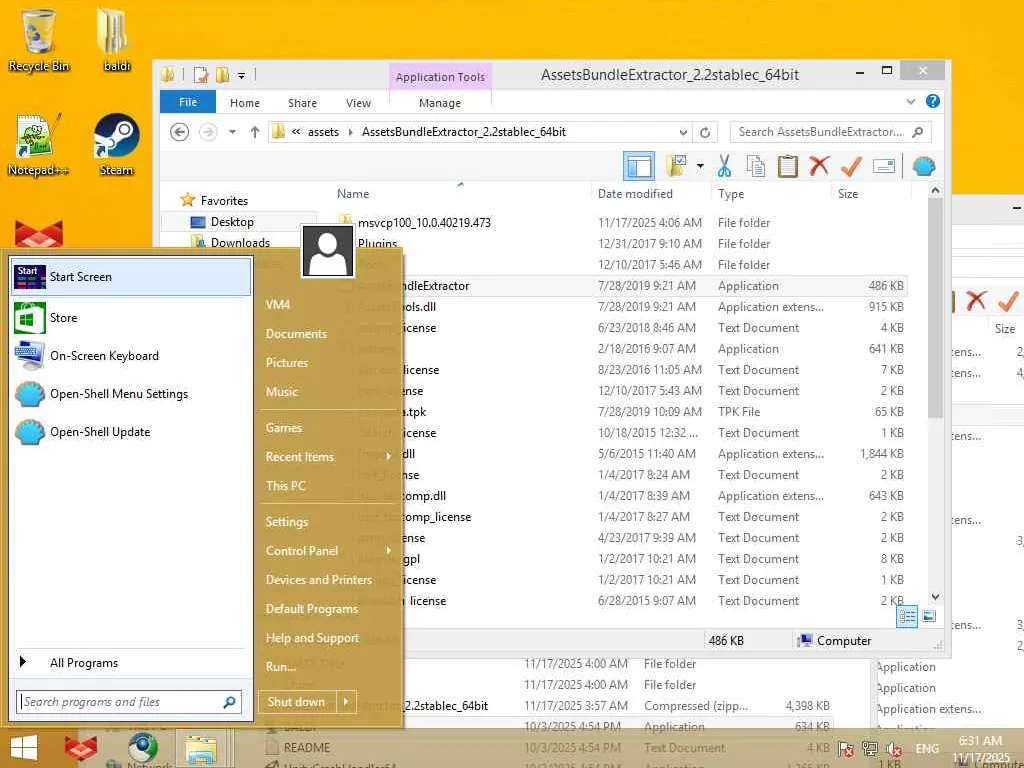The image size is (1024, 768).
Task: Open Classic Explorer settings shell icon
Action: [923, 167]
